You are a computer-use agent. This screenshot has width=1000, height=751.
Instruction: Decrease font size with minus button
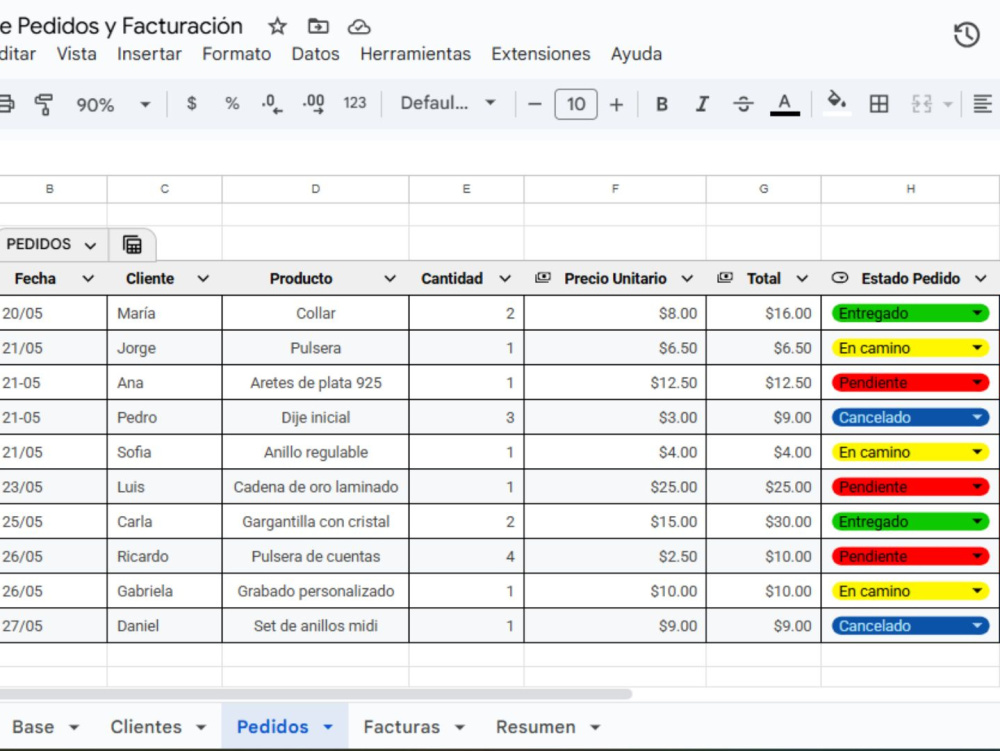[535, 104]
